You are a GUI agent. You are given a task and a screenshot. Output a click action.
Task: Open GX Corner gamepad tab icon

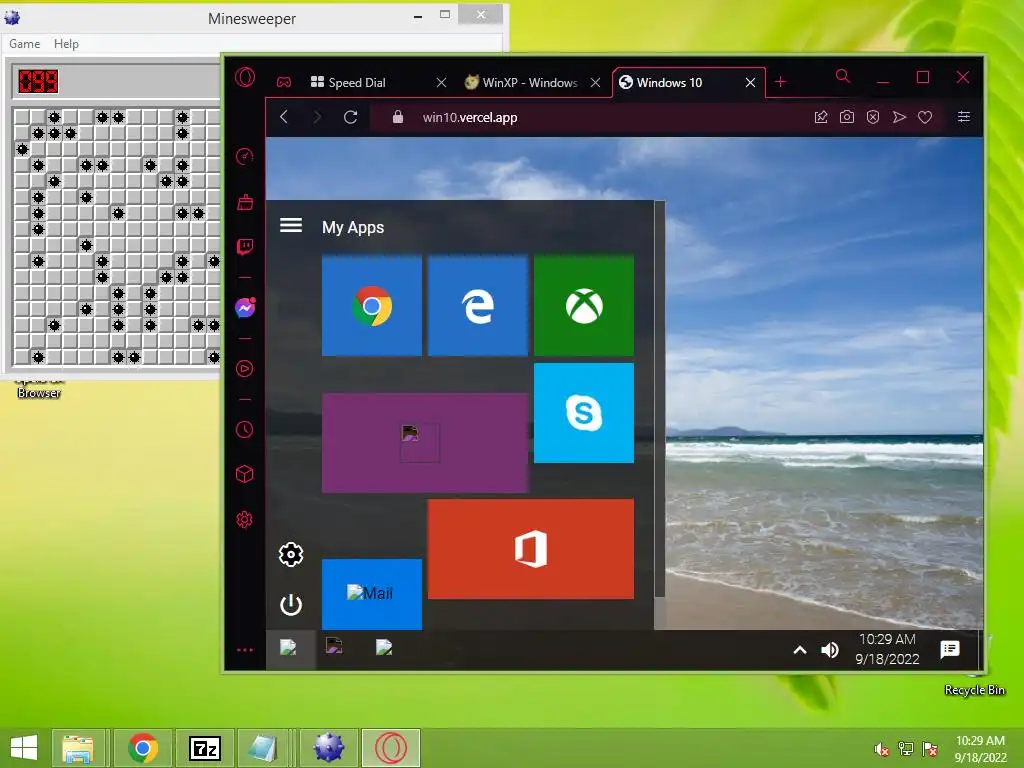click(x=283, y=82)
